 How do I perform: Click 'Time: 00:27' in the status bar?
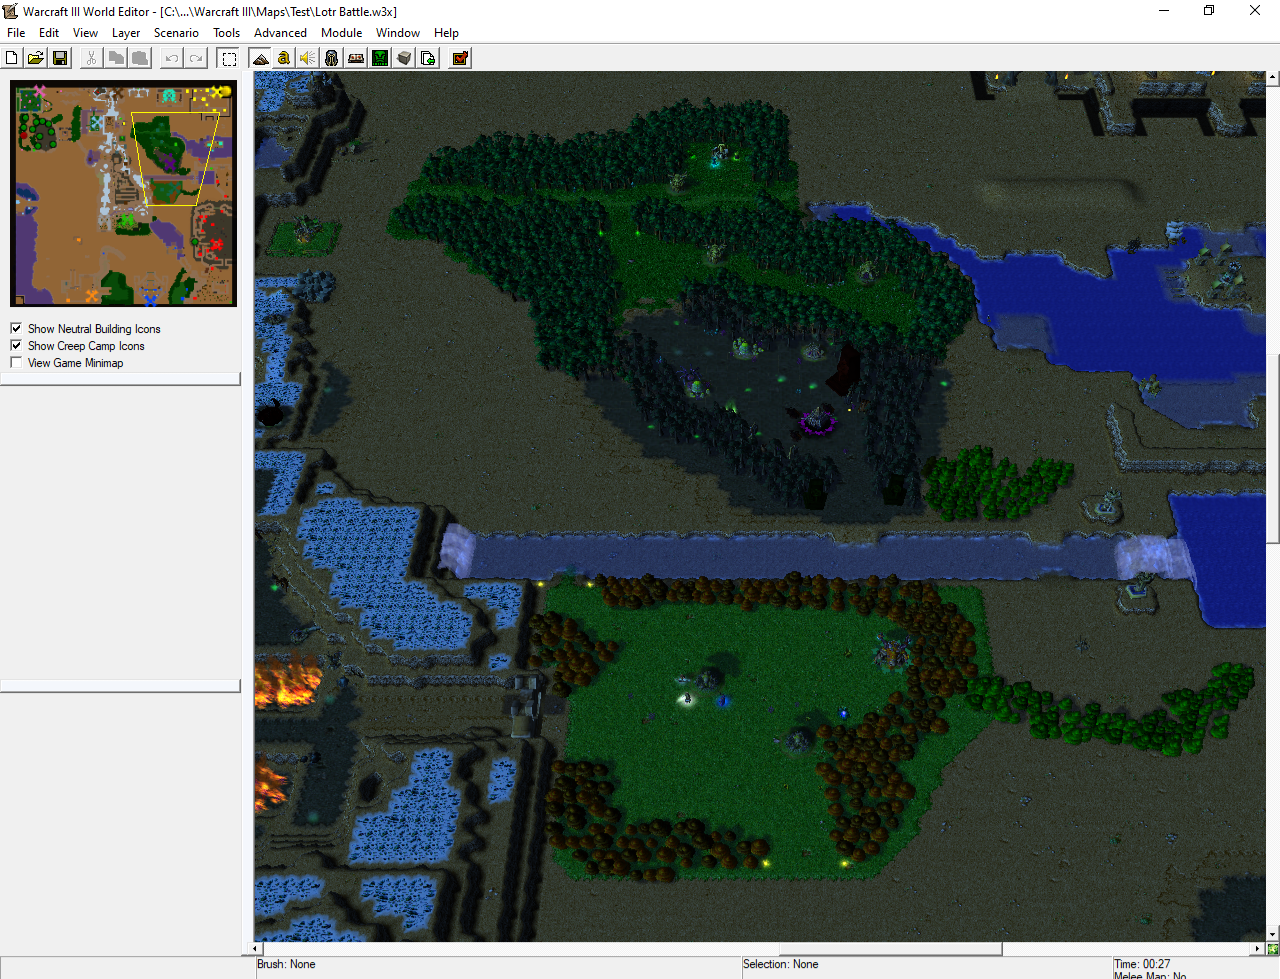tap(1142, 964)
